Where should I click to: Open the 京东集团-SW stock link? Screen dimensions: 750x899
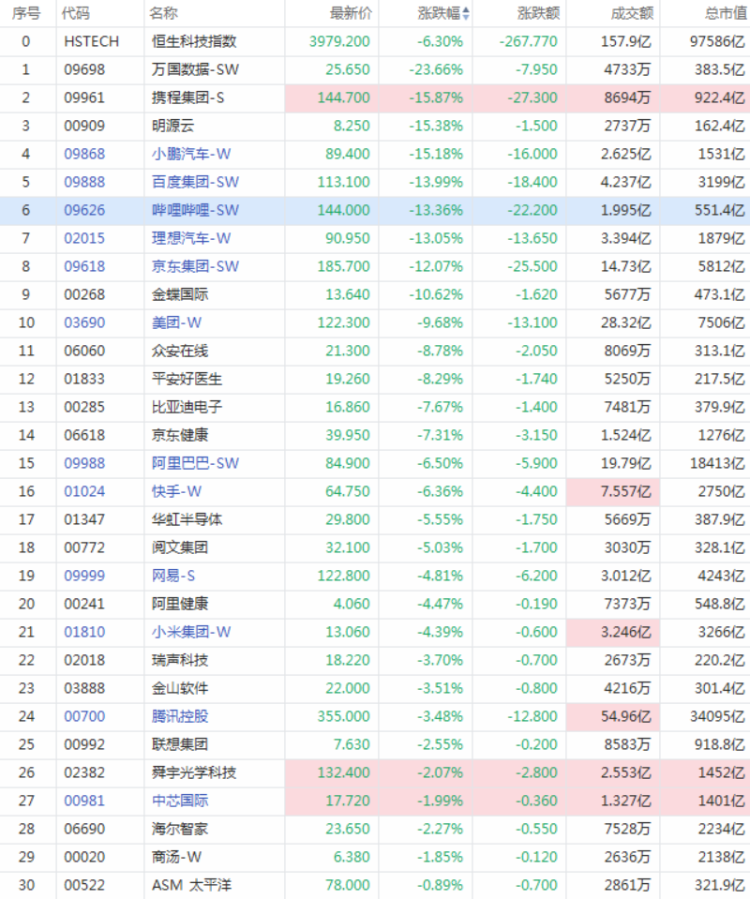pos(195,267)
